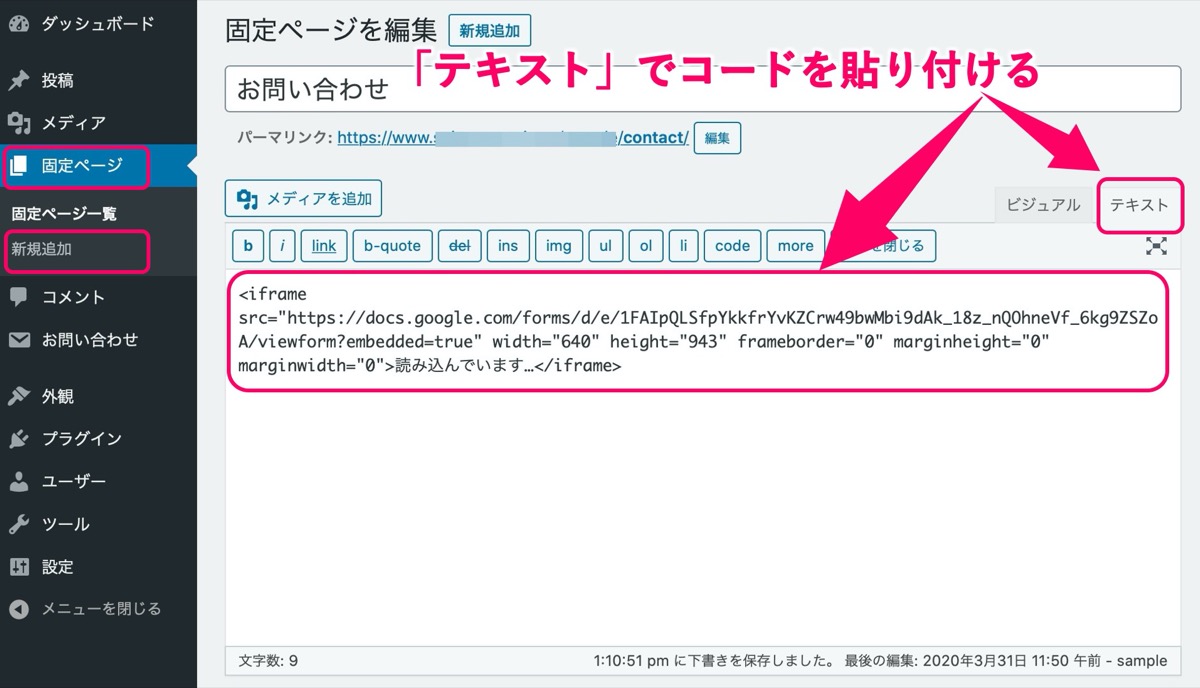1200x688 pixels.
Task: Click the 外観 appearance brush icon
Action: [19, 396]
